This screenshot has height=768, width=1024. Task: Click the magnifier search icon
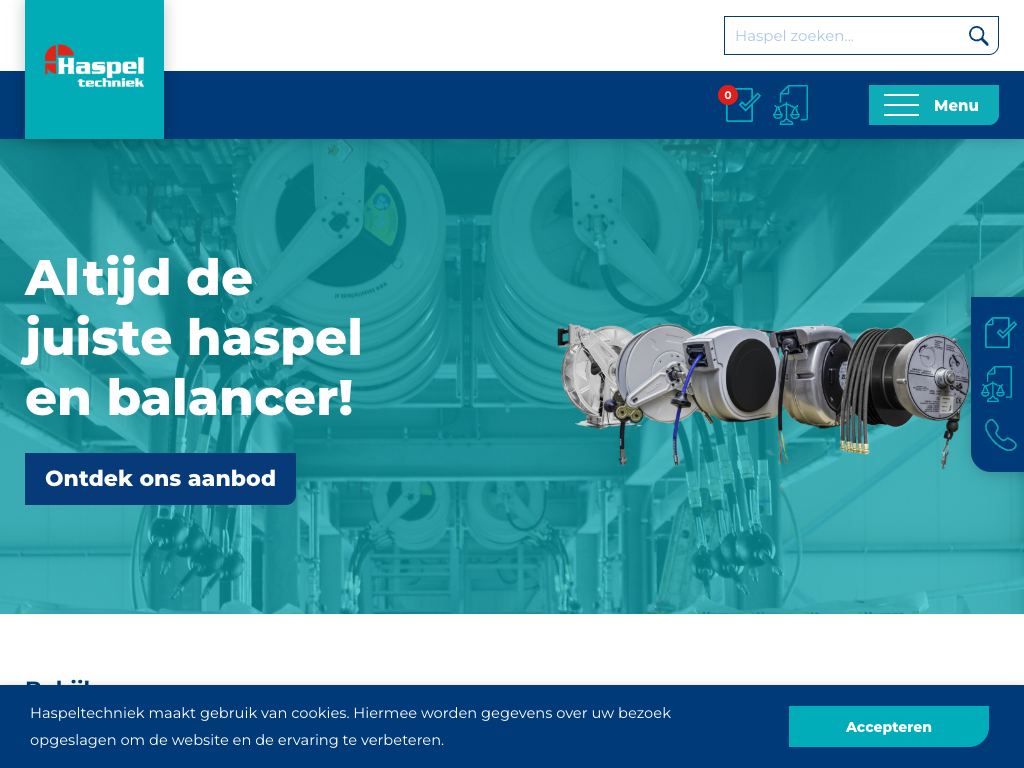pos(978,36)
